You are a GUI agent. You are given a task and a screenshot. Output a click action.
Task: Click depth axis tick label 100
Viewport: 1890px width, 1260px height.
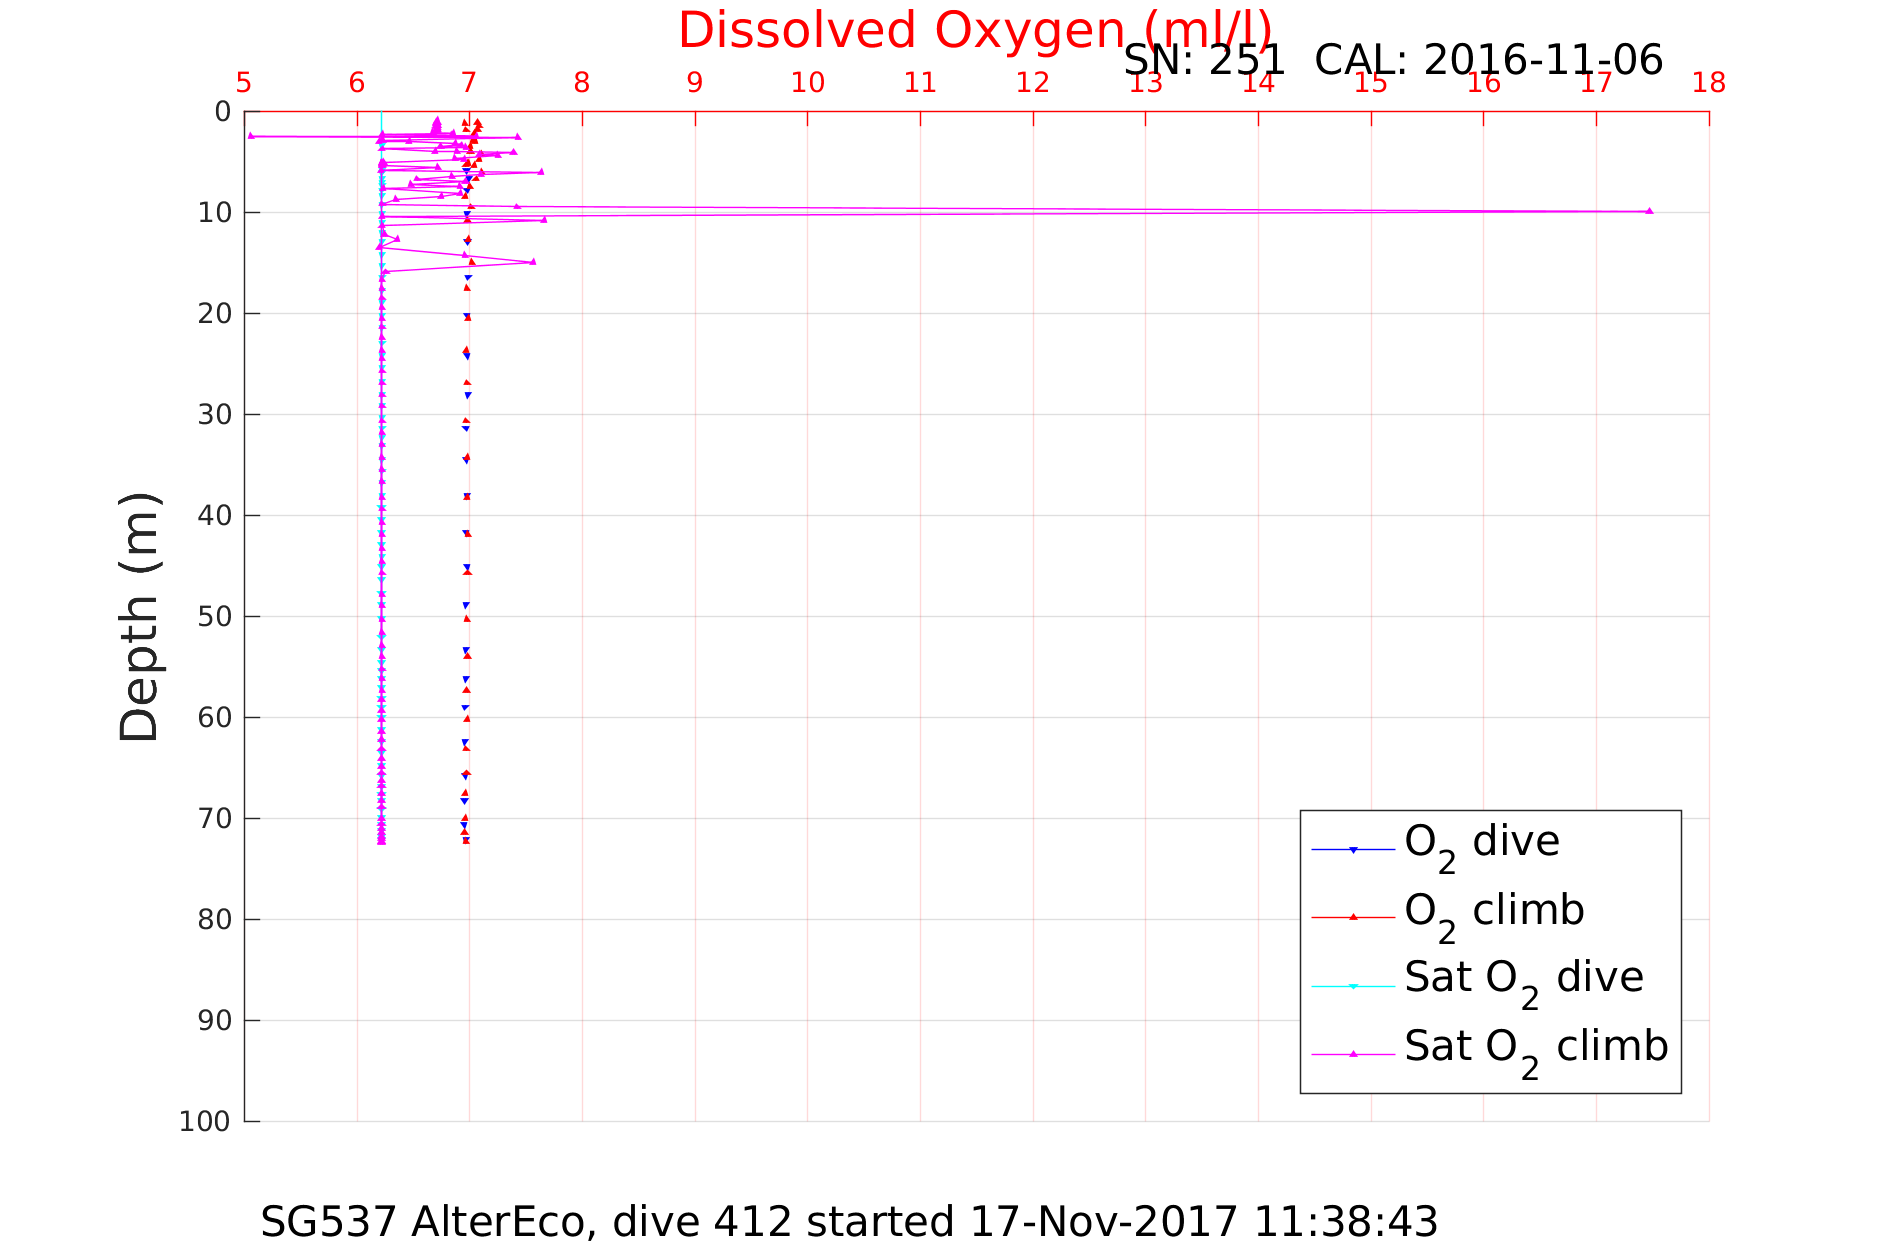(205, 1122)
